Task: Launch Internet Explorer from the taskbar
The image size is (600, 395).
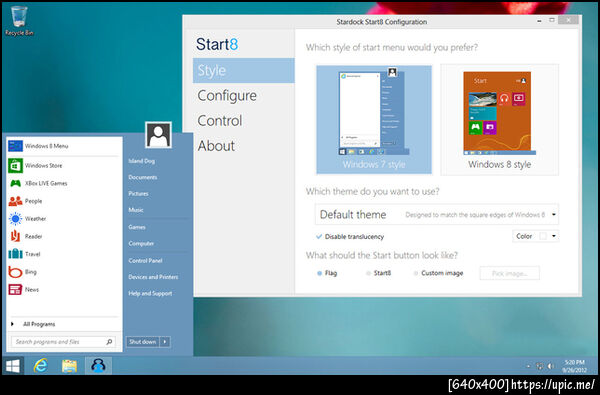Action: (40, 366)
